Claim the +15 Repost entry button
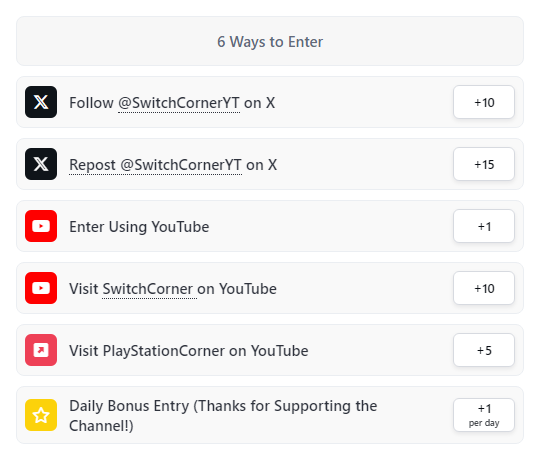540x454 pixels. point(484,164)
